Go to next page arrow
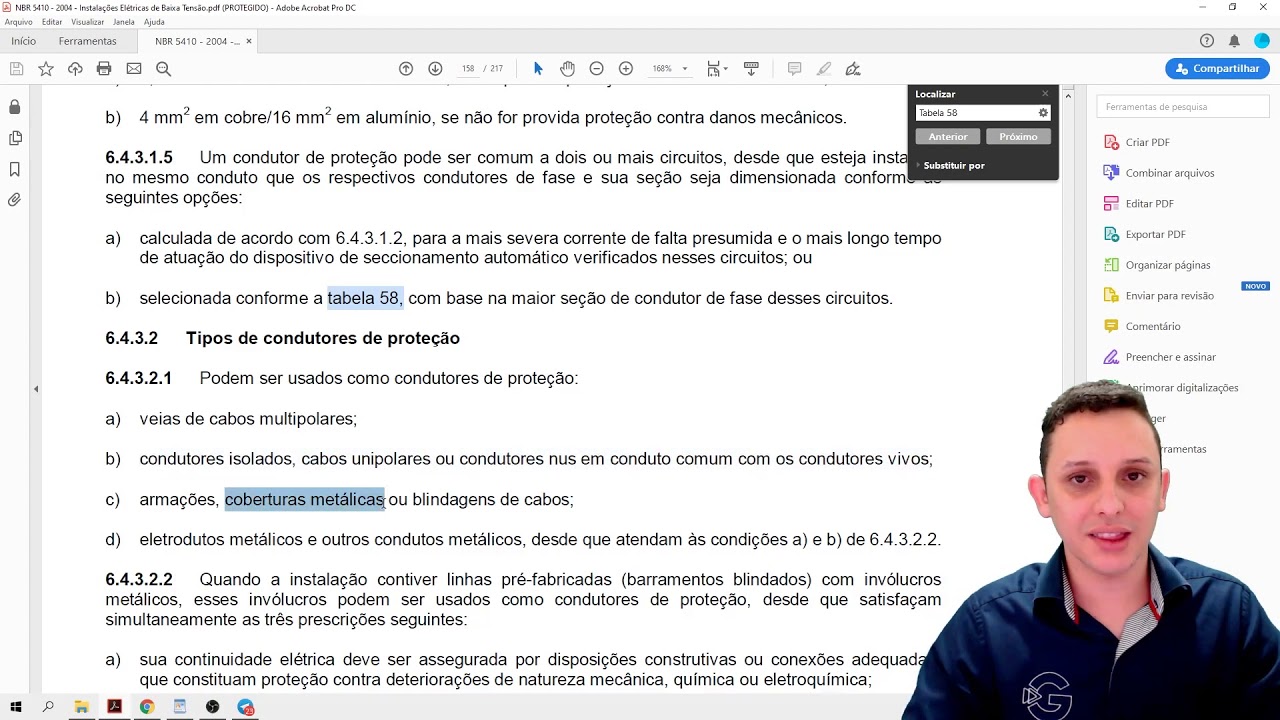1280x720 pixels. click(x=435, y=69)
